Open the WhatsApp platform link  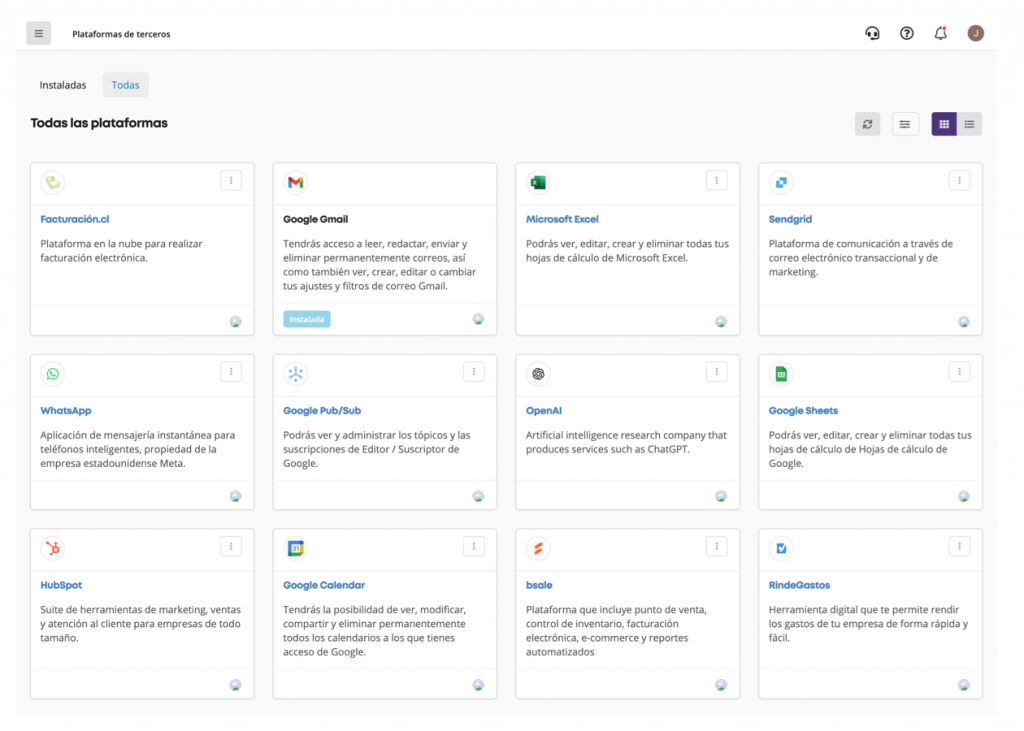click(x=66, y=411)
